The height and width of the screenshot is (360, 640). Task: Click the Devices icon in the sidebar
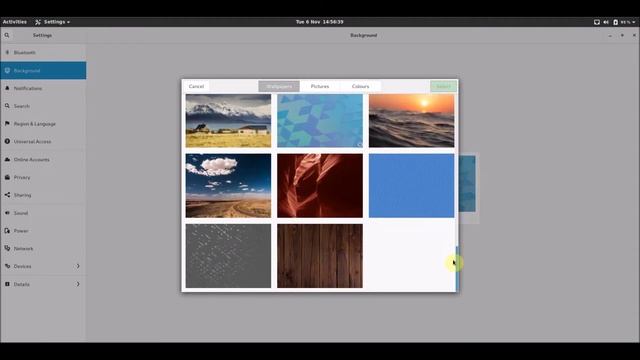click(7, 266)
